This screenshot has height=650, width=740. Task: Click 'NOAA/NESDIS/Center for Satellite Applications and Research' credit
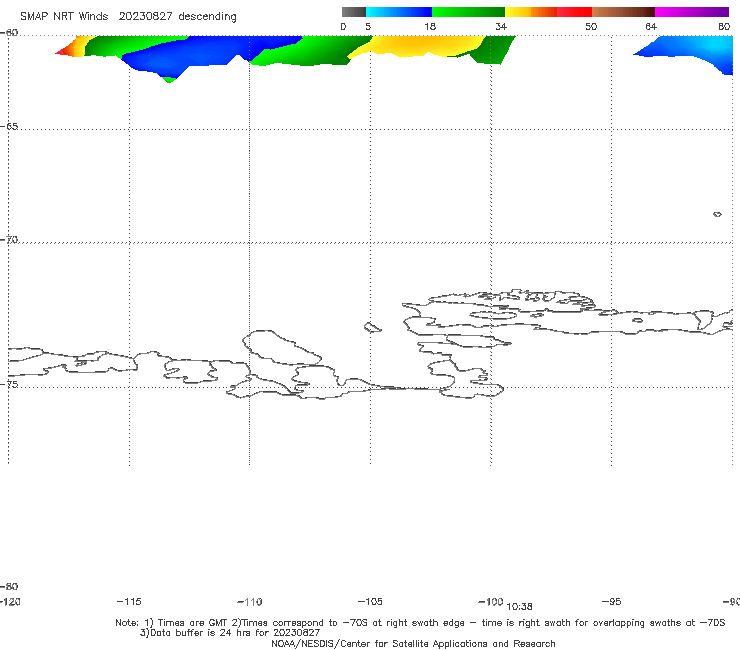click(x=413, y=643)
